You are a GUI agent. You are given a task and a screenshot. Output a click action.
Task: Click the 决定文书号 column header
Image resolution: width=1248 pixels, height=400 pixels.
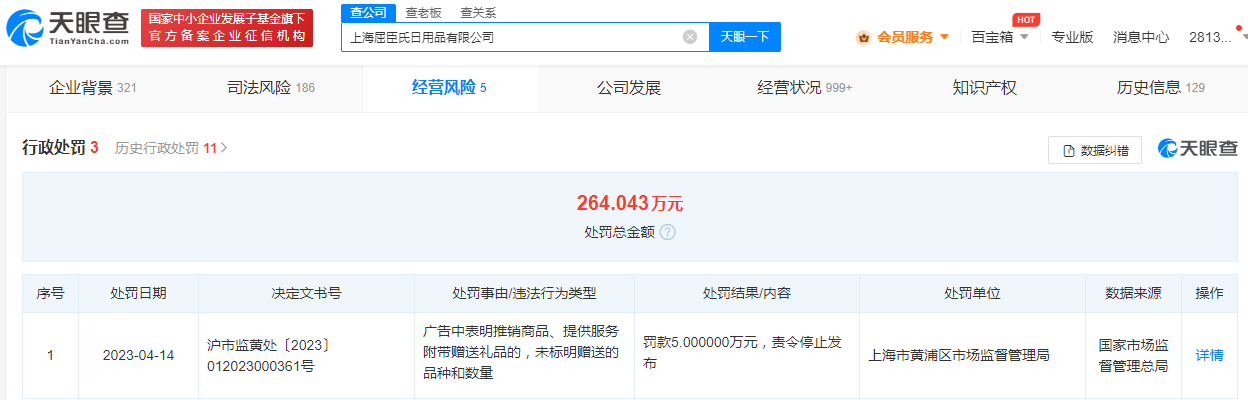[x=306, y=294]
